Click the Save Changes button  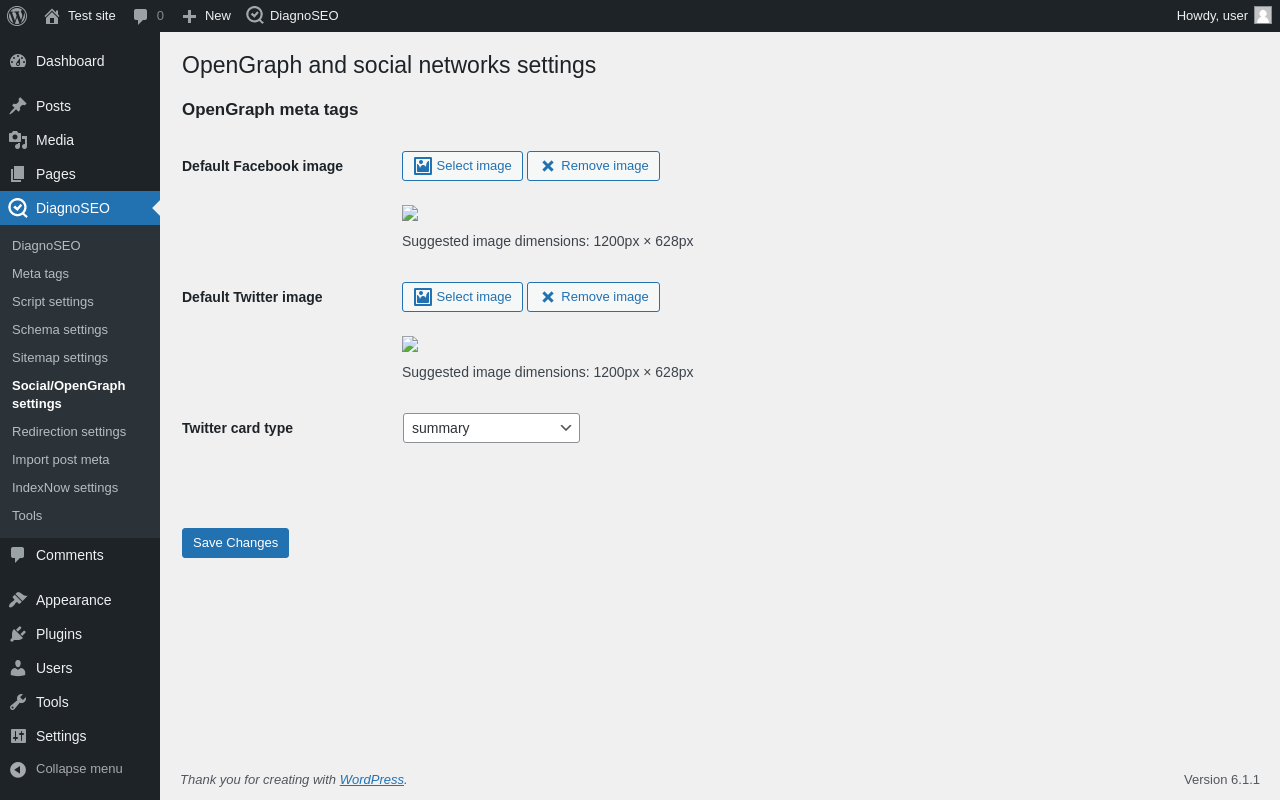235,543
